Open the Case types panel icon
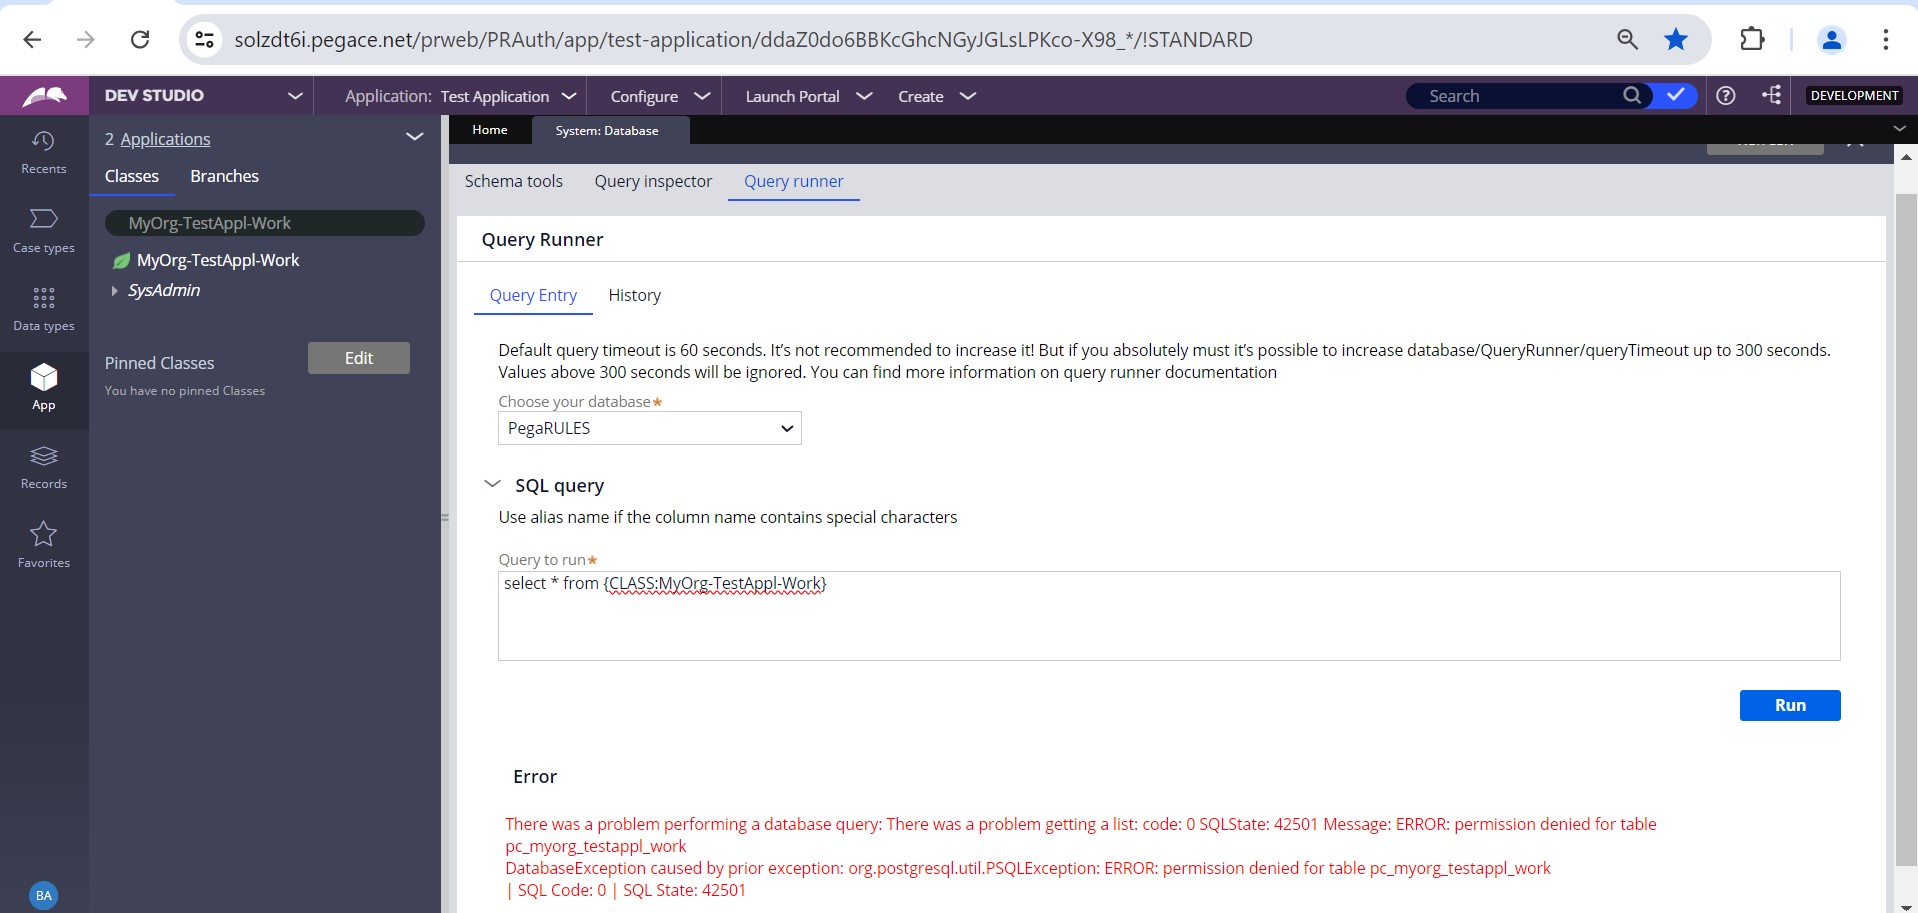1918x913 pixels. [x=43, y=230]
